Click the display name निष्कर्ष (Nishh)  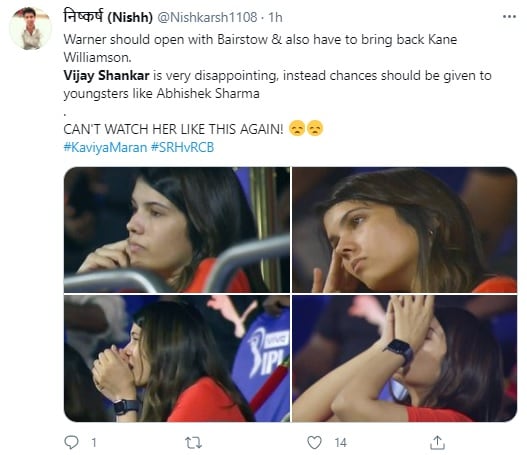tap(108, 16)
